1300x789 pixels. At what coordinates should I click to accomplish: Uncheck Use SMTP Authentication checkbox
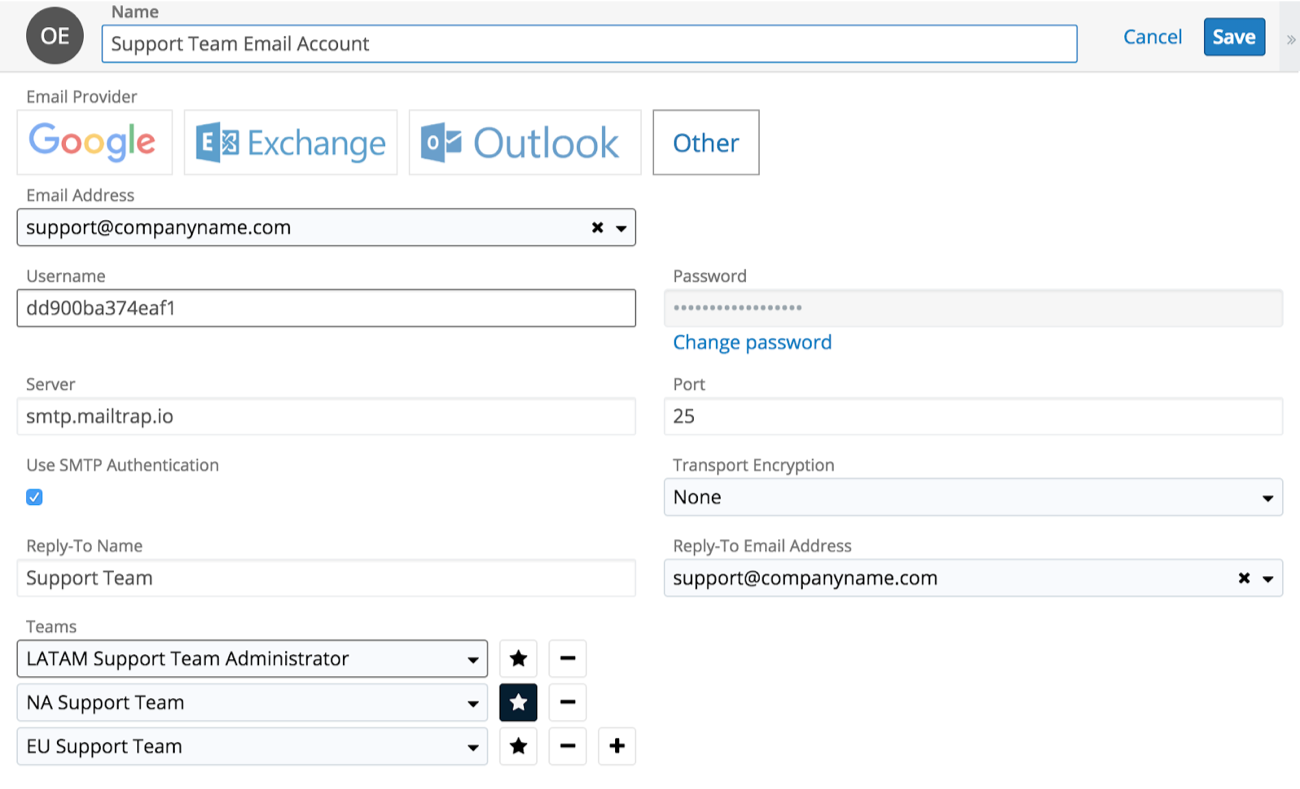[34, 497]
